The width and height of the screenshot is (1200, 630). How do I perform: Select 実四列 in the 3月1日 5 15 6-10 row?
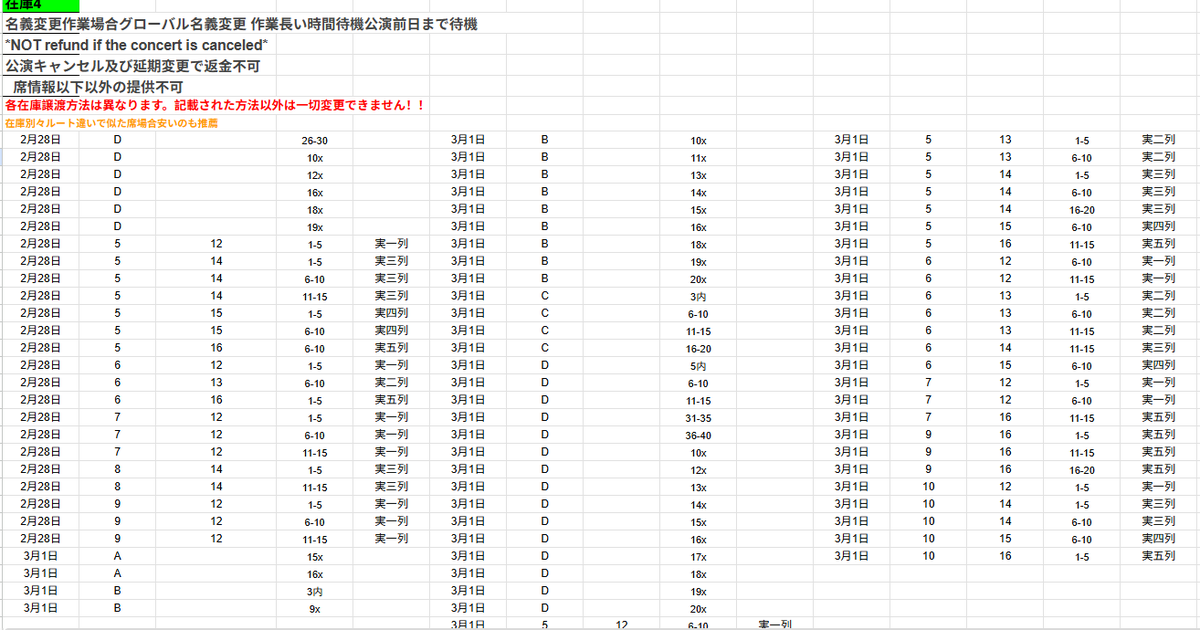click(1159, 227)
